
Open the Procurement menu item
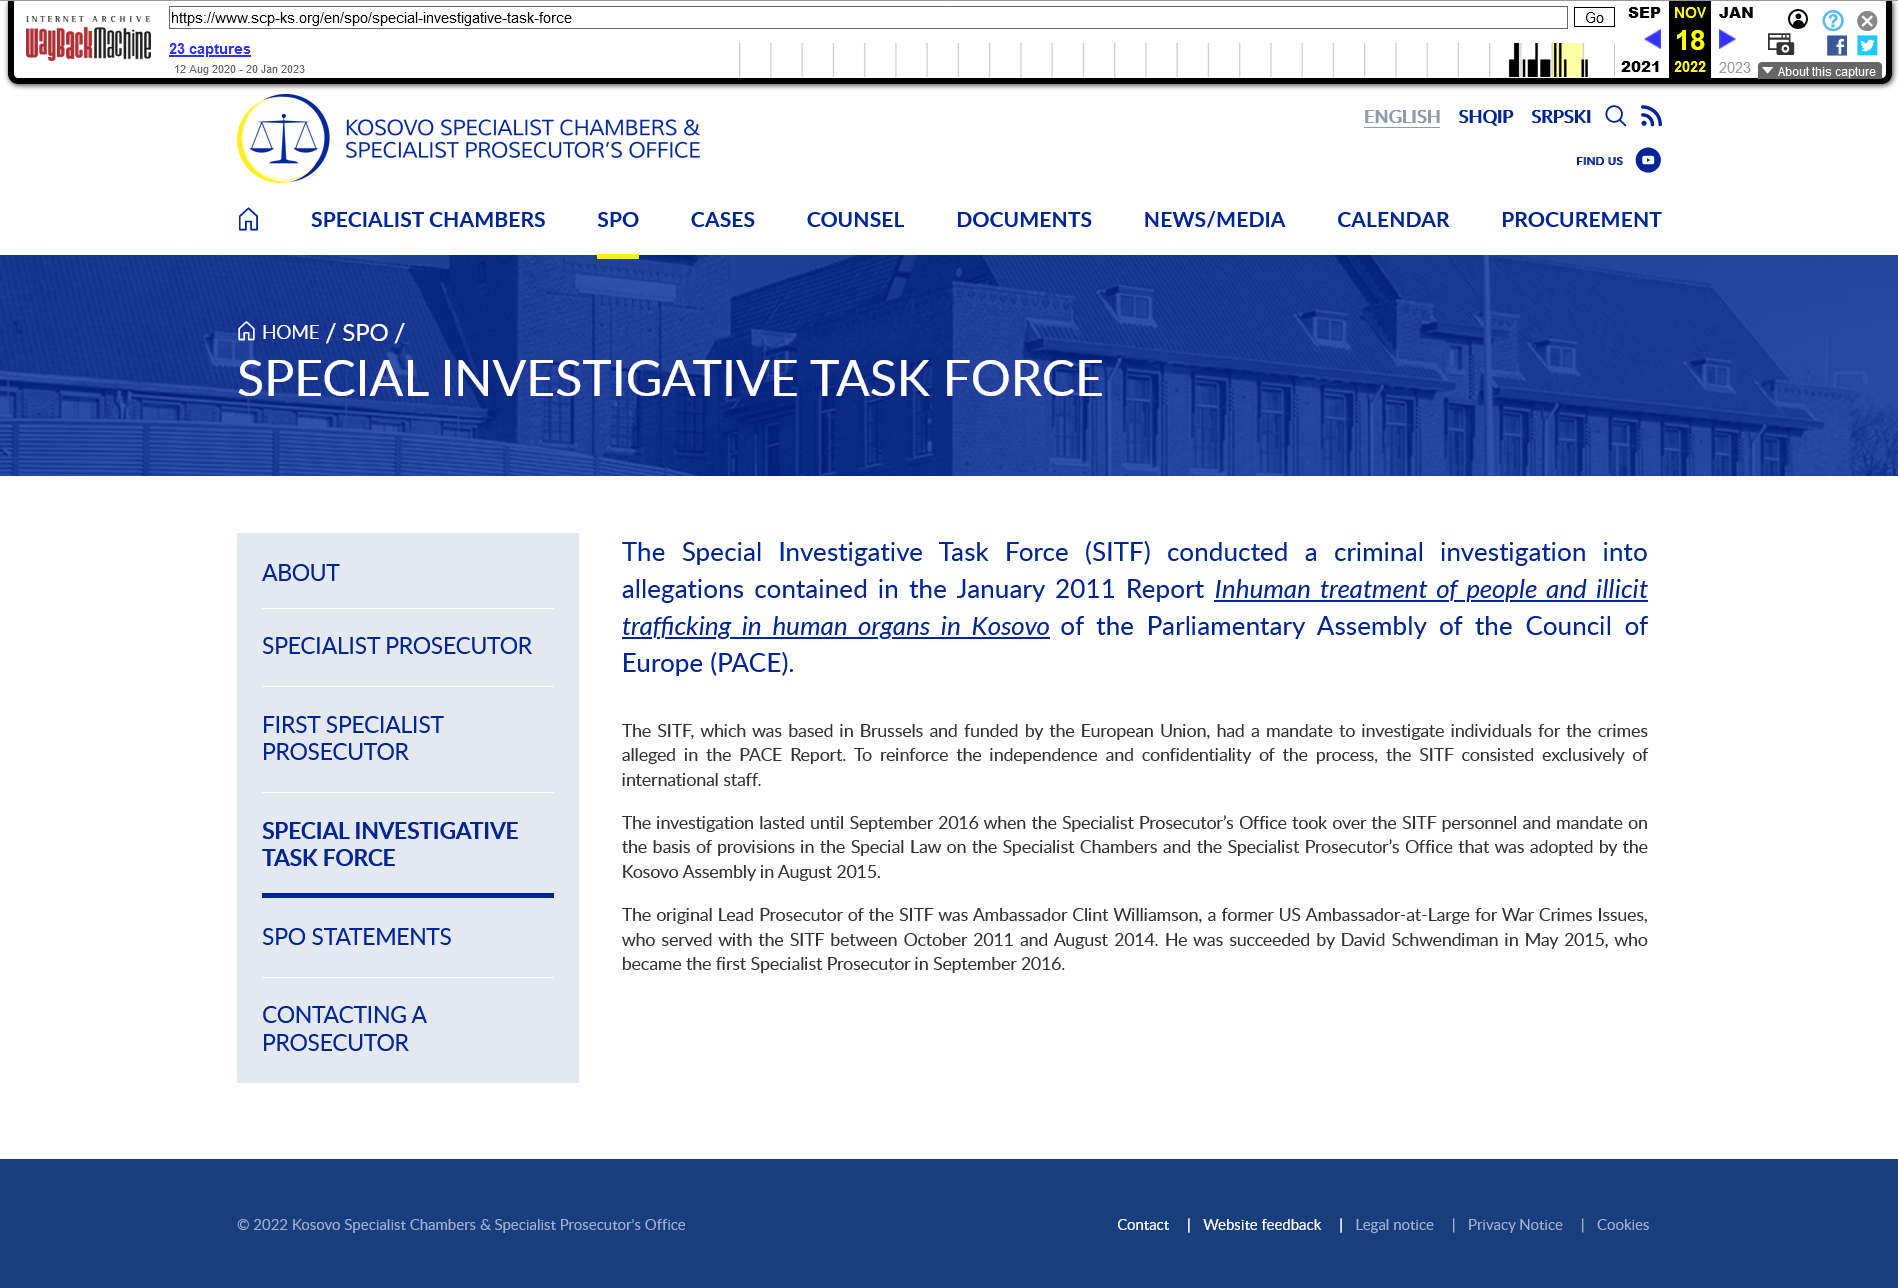(x=1581, y=219)
